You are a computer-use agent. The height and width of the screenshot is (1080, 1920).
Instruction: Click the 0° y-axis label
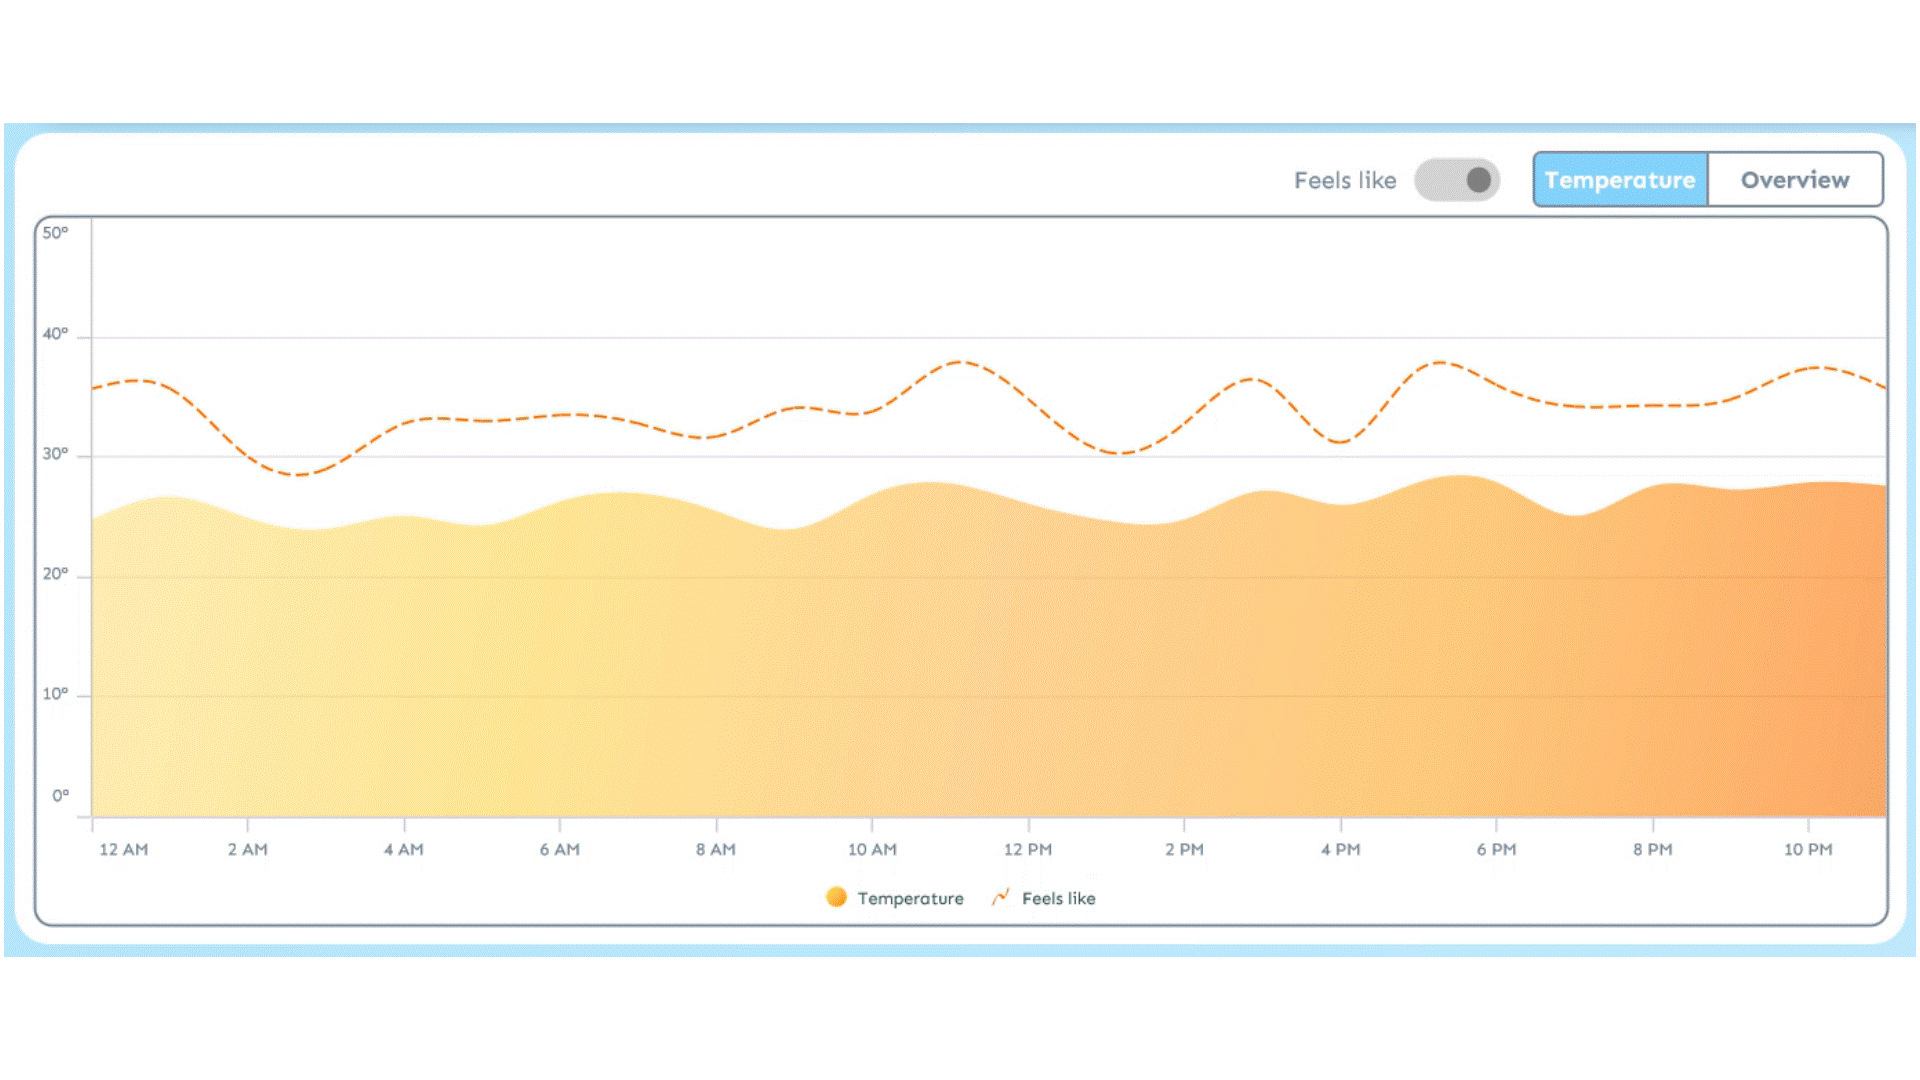[60, 796]
